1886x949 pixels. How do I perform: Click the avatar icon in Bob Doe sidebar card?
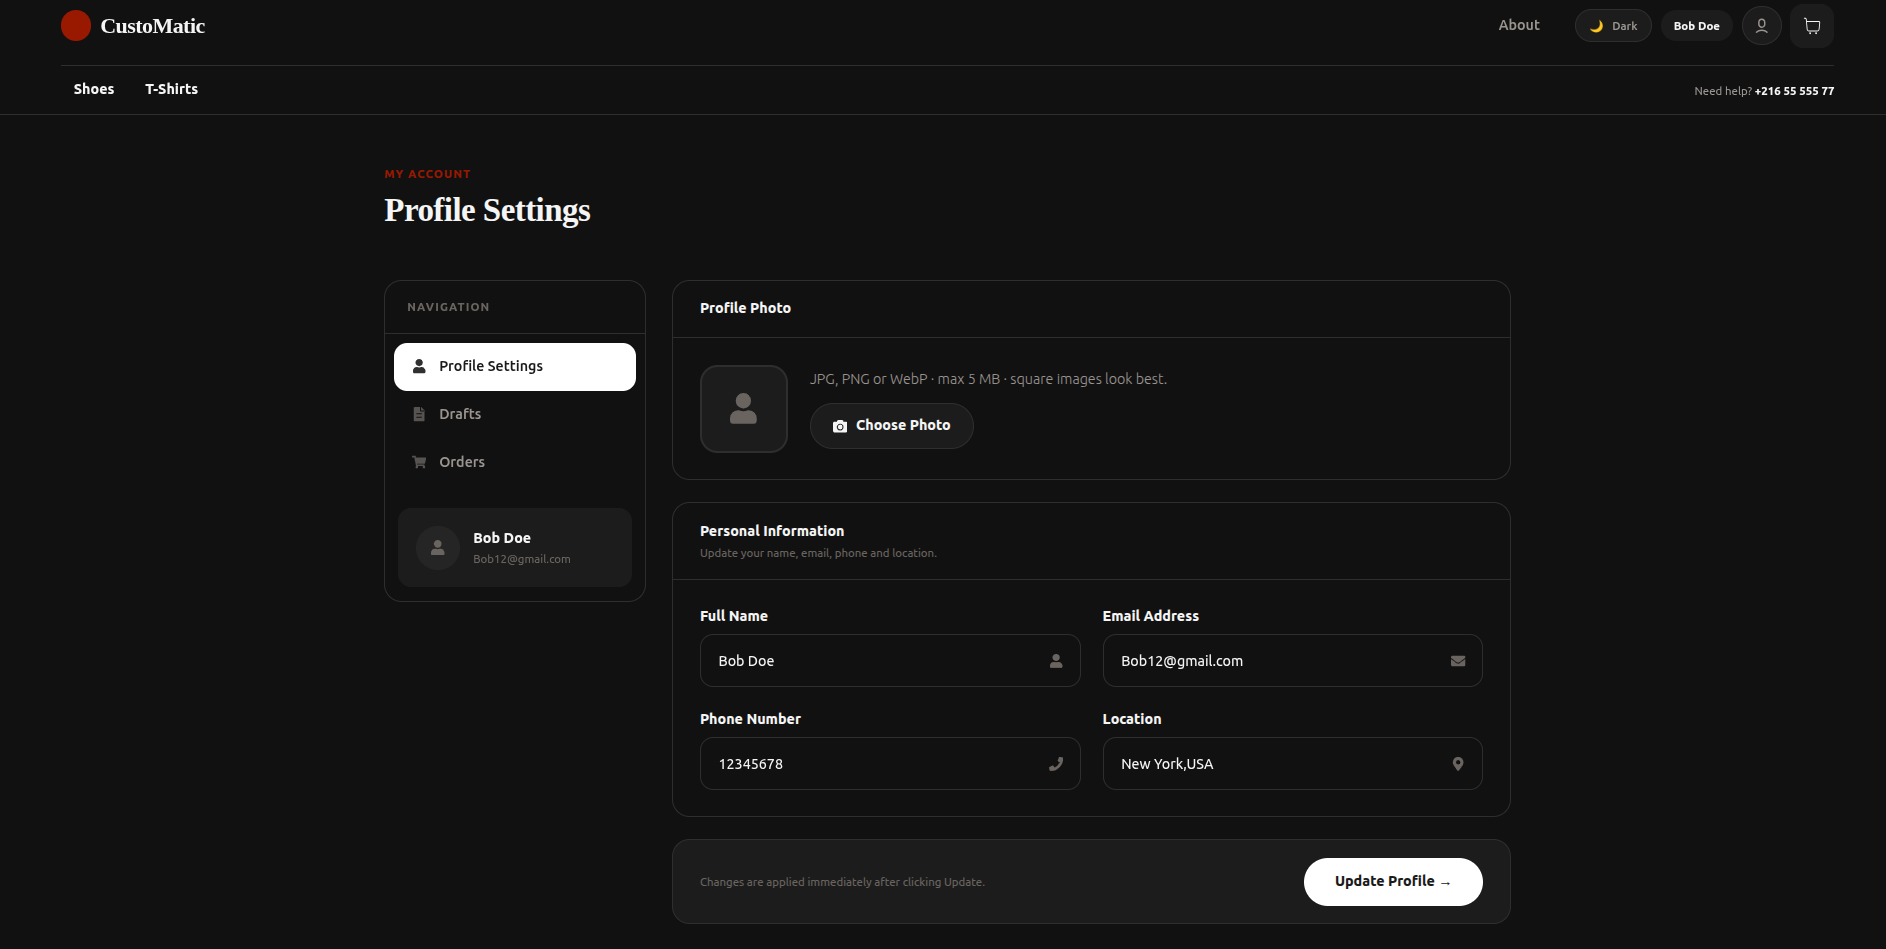click(438, 548)
